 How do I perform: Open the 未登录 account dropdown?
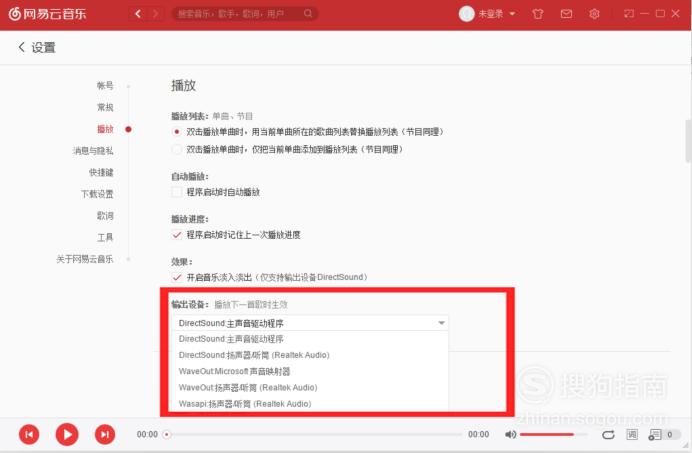pyautogui.click(x=497, y=14)
